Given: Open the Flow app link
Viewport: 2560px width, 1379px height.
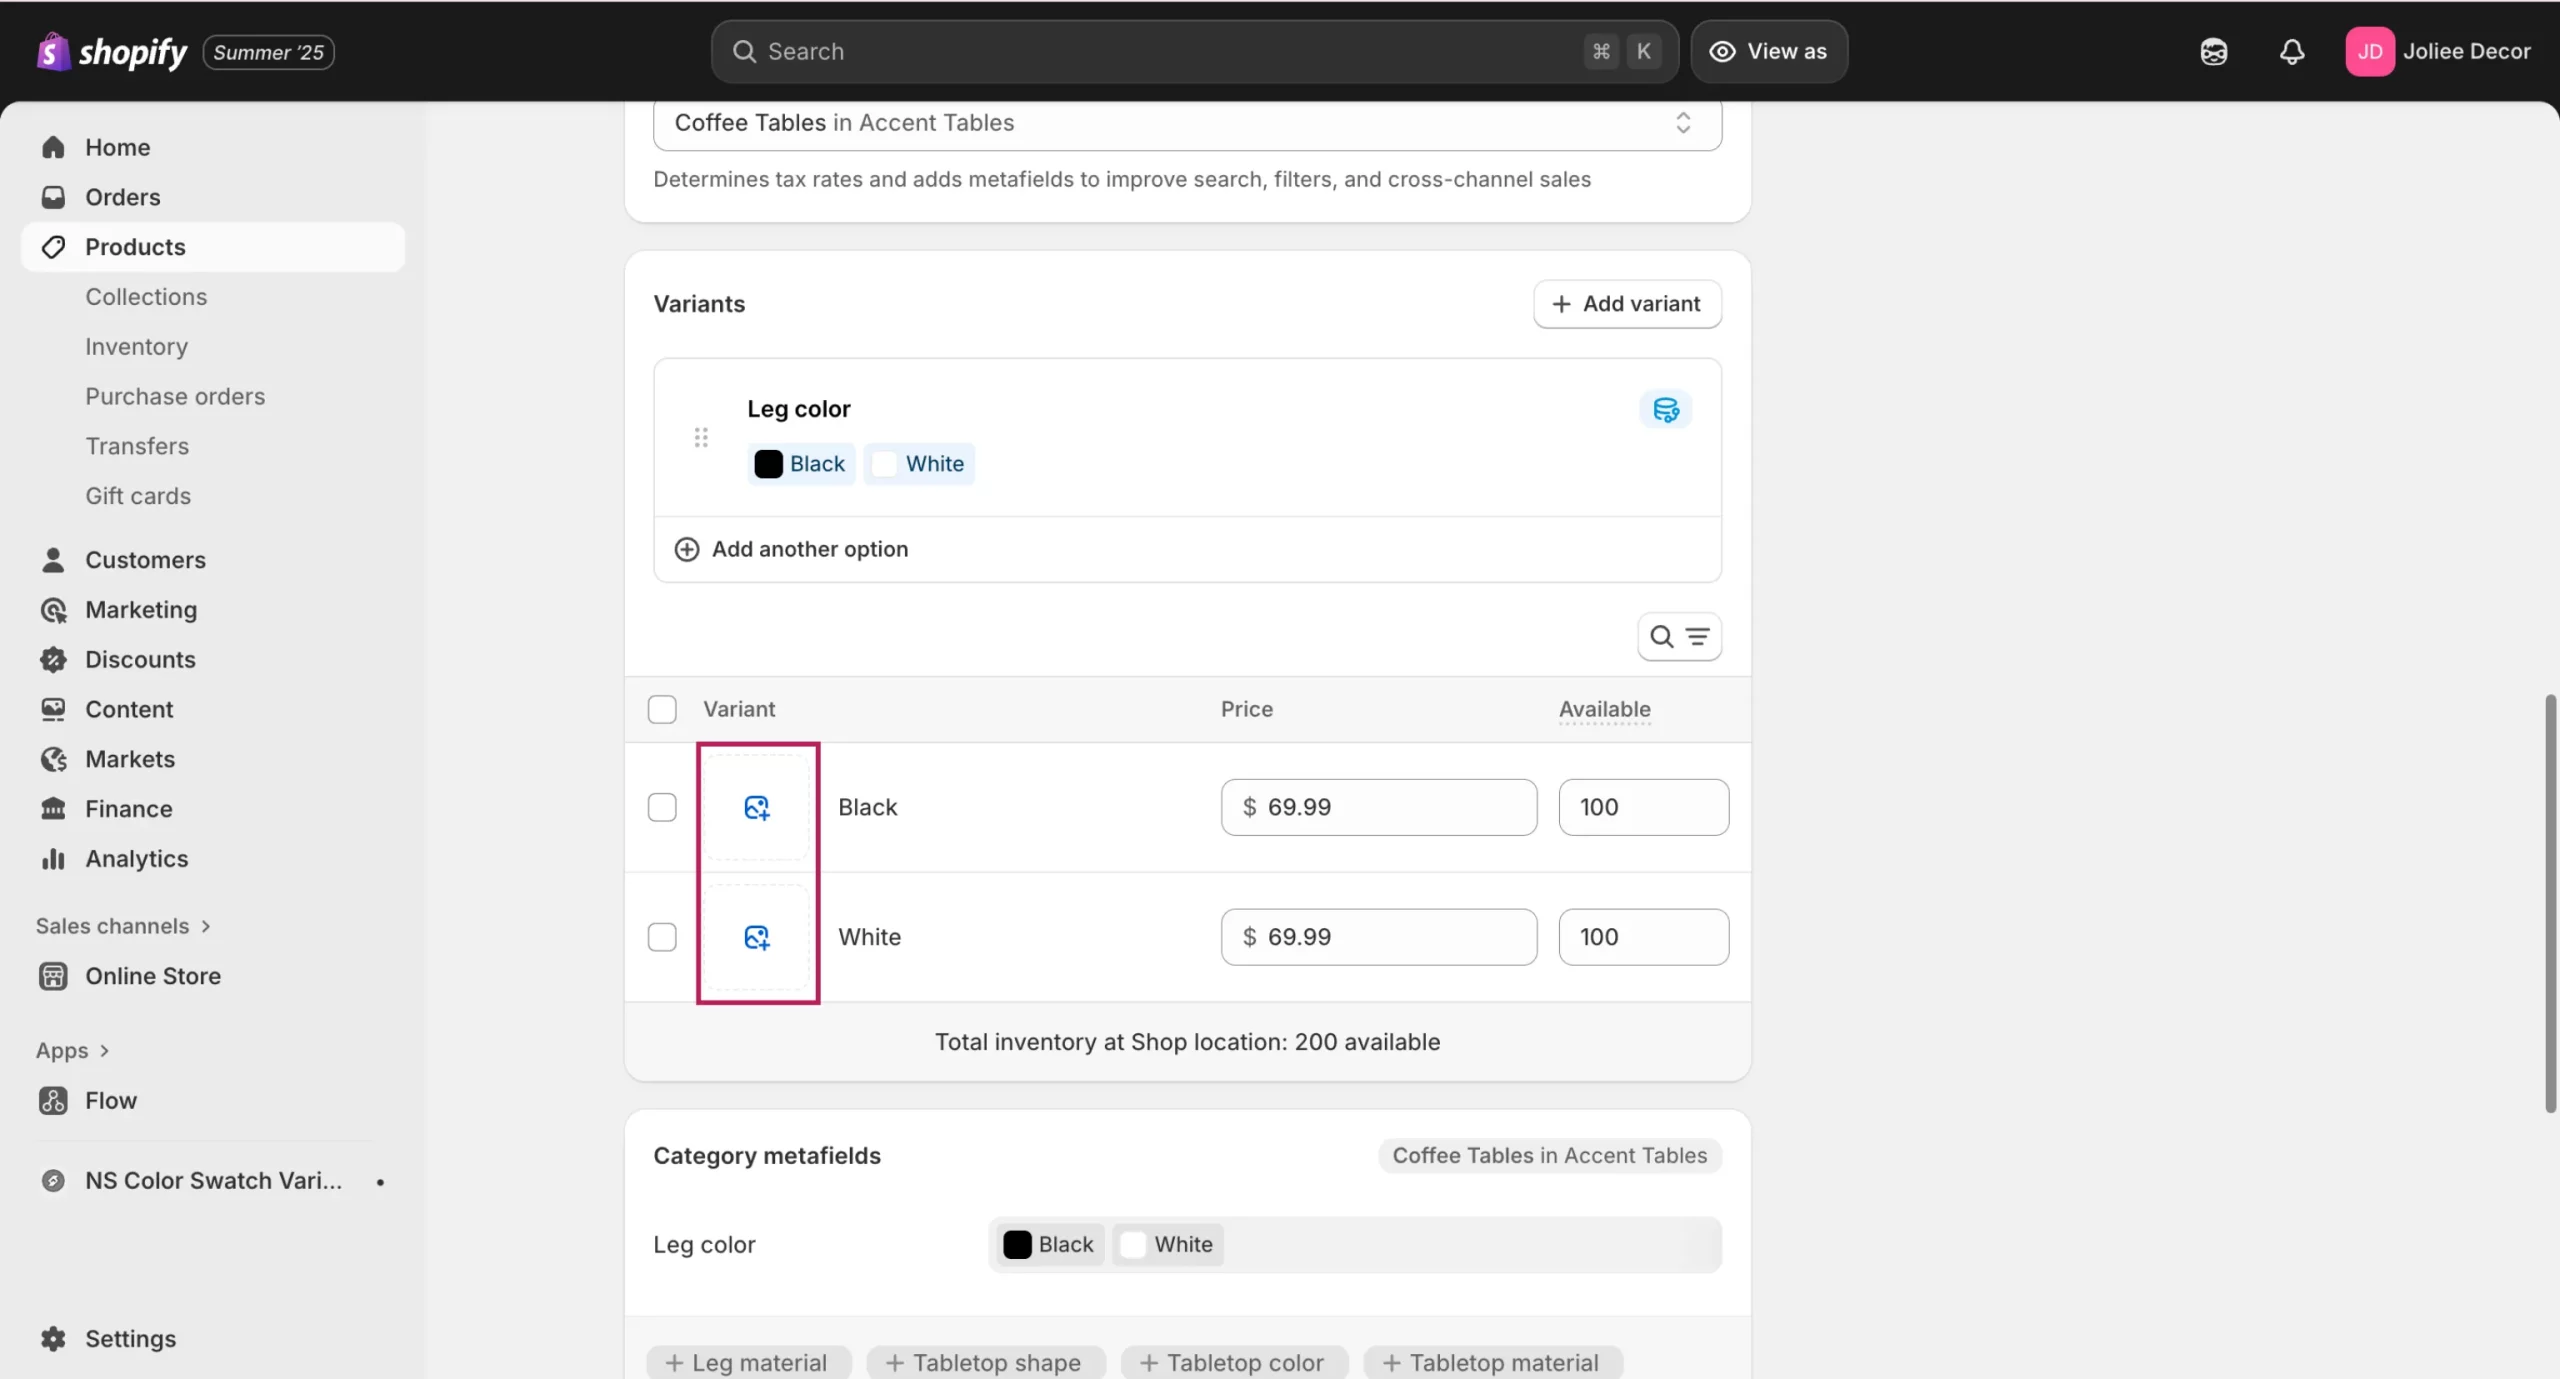Looking at the screenshot, I should (111, 1101).
